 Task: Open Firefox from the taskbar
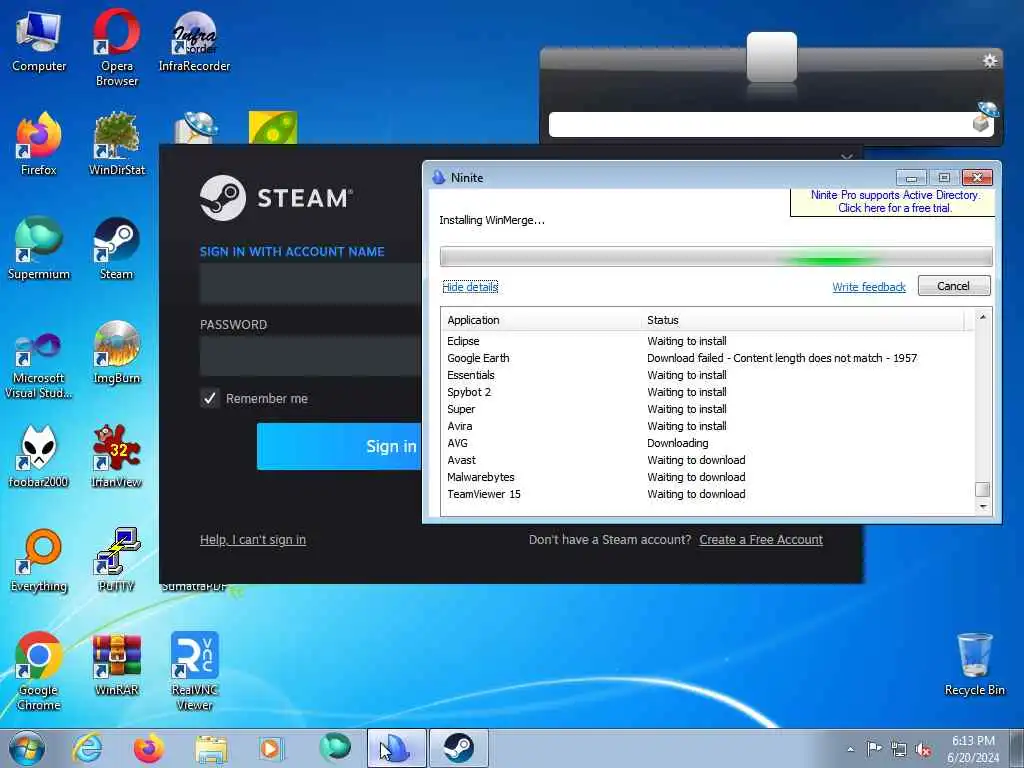pos(149,748)
